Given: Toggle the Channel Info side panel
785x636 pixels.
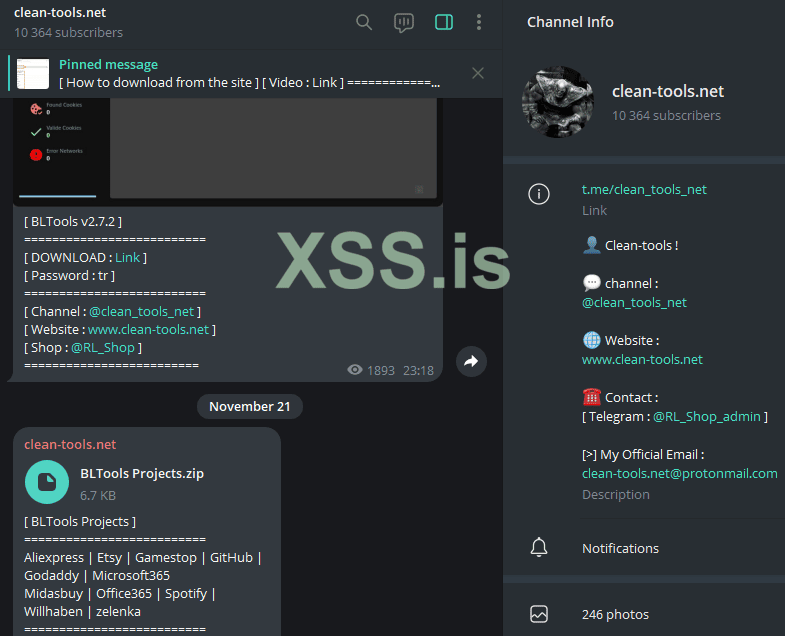Looking at the screenshot, I should pyautogui.click(x=444, y=23).
